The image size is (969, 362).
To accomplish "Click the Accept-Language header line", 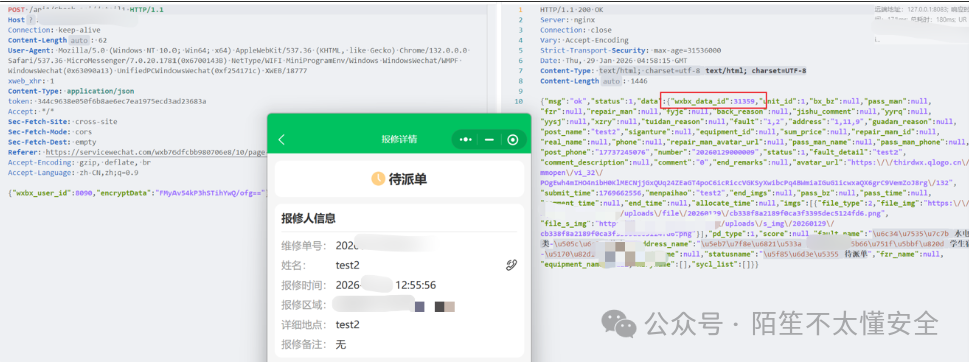I will click(x=73, y=172).
